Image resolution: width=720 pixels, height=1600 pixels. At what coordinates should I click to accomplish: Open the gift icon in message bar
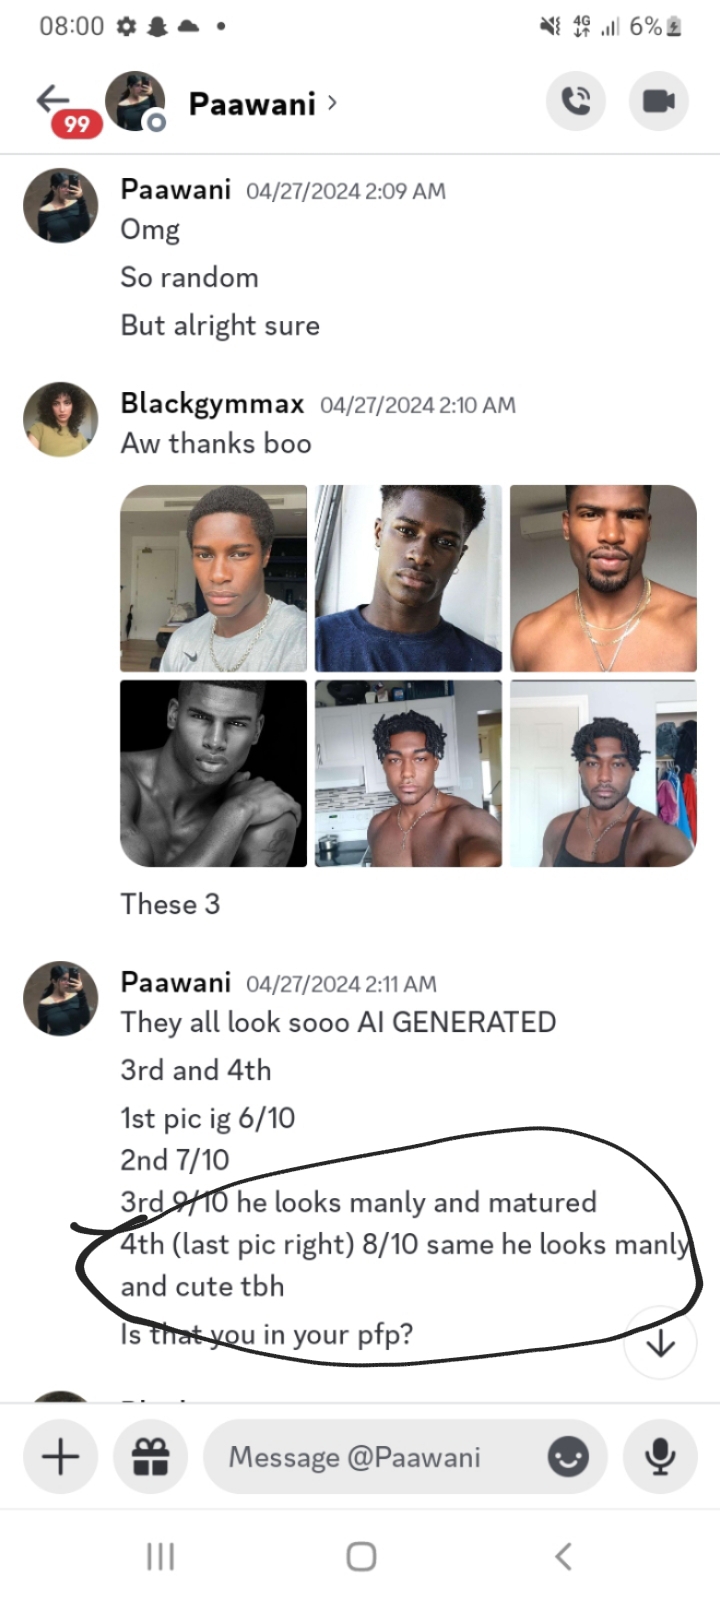click(151, 1456)
